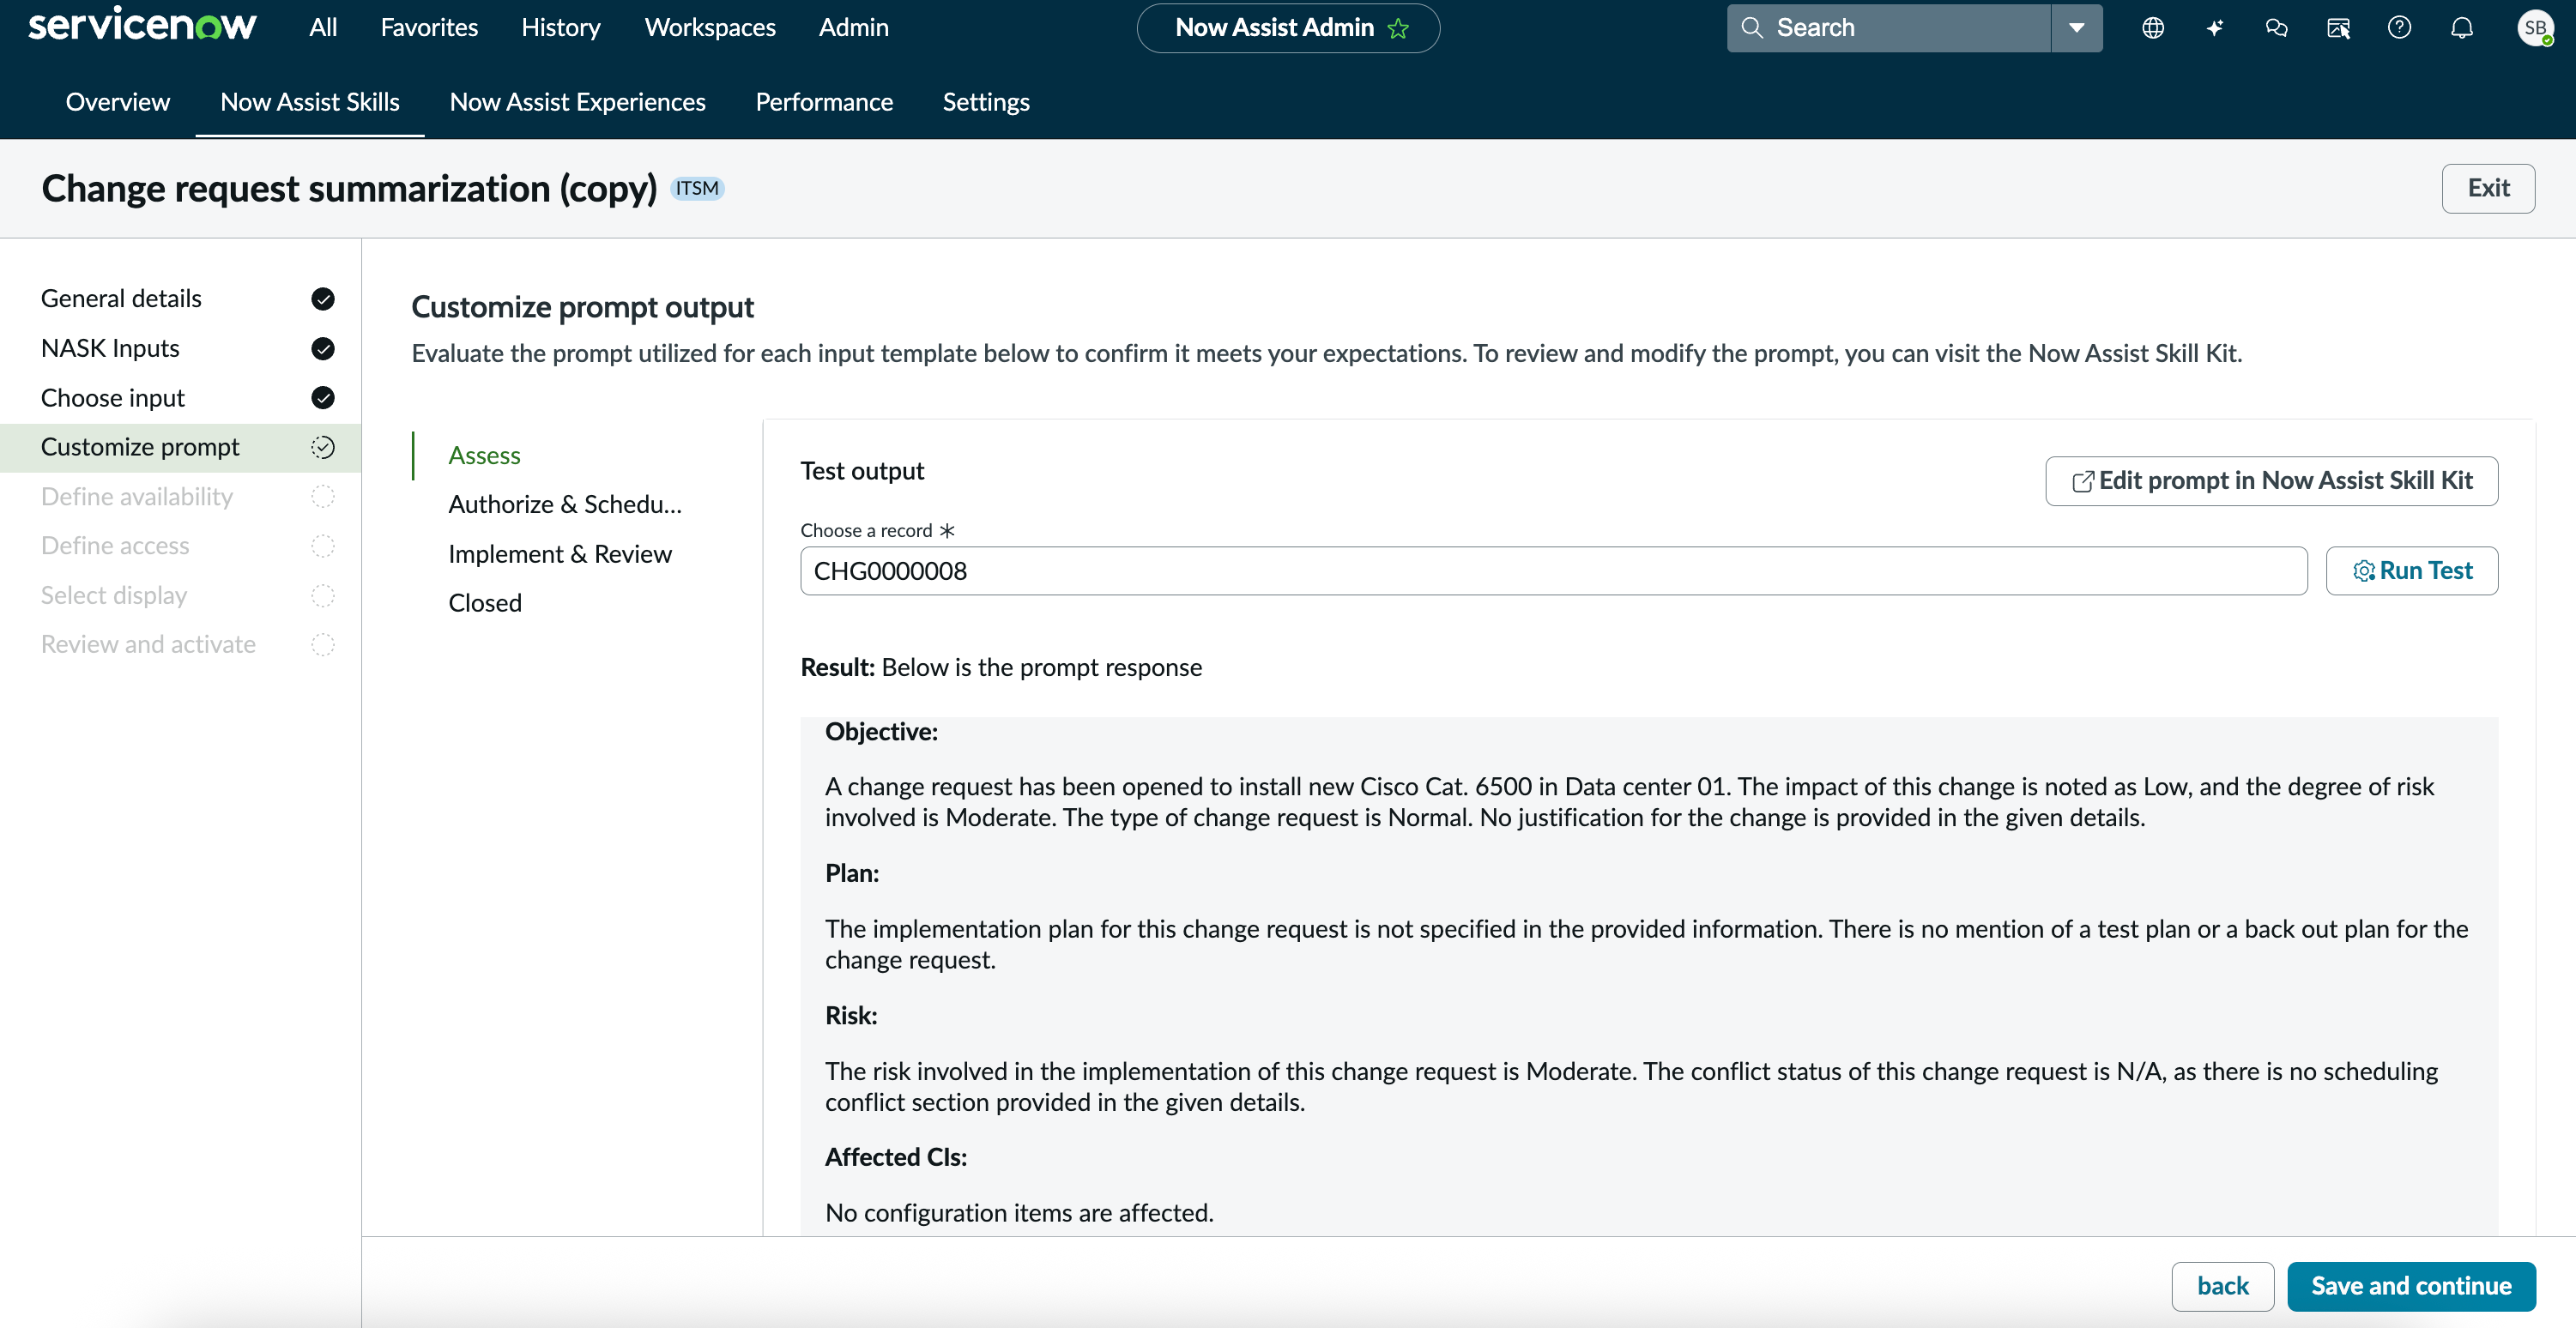Open the SB user avatar menu
2576x1328 pixels.
pos(2535,28)
